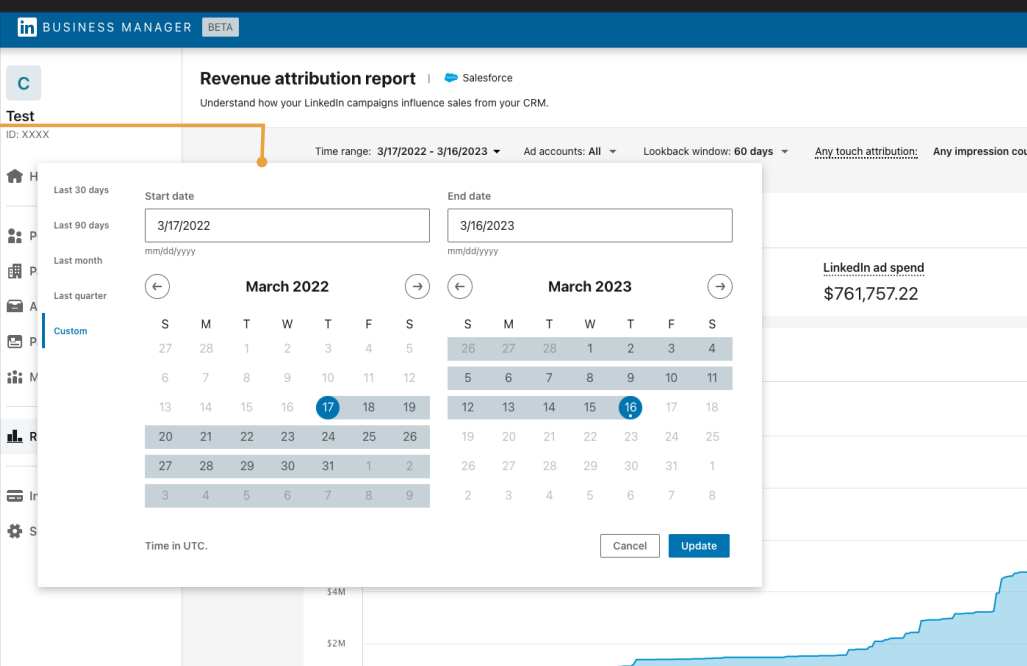Select the Last quarter range option

(80, 295)
